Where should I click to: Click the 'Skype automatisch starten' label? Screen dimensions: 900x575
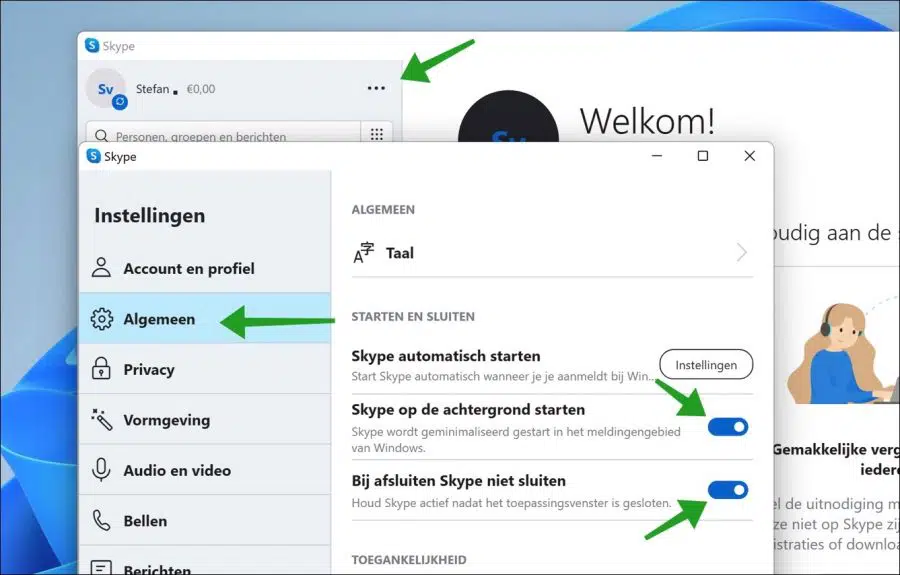[x=446, y=356]
